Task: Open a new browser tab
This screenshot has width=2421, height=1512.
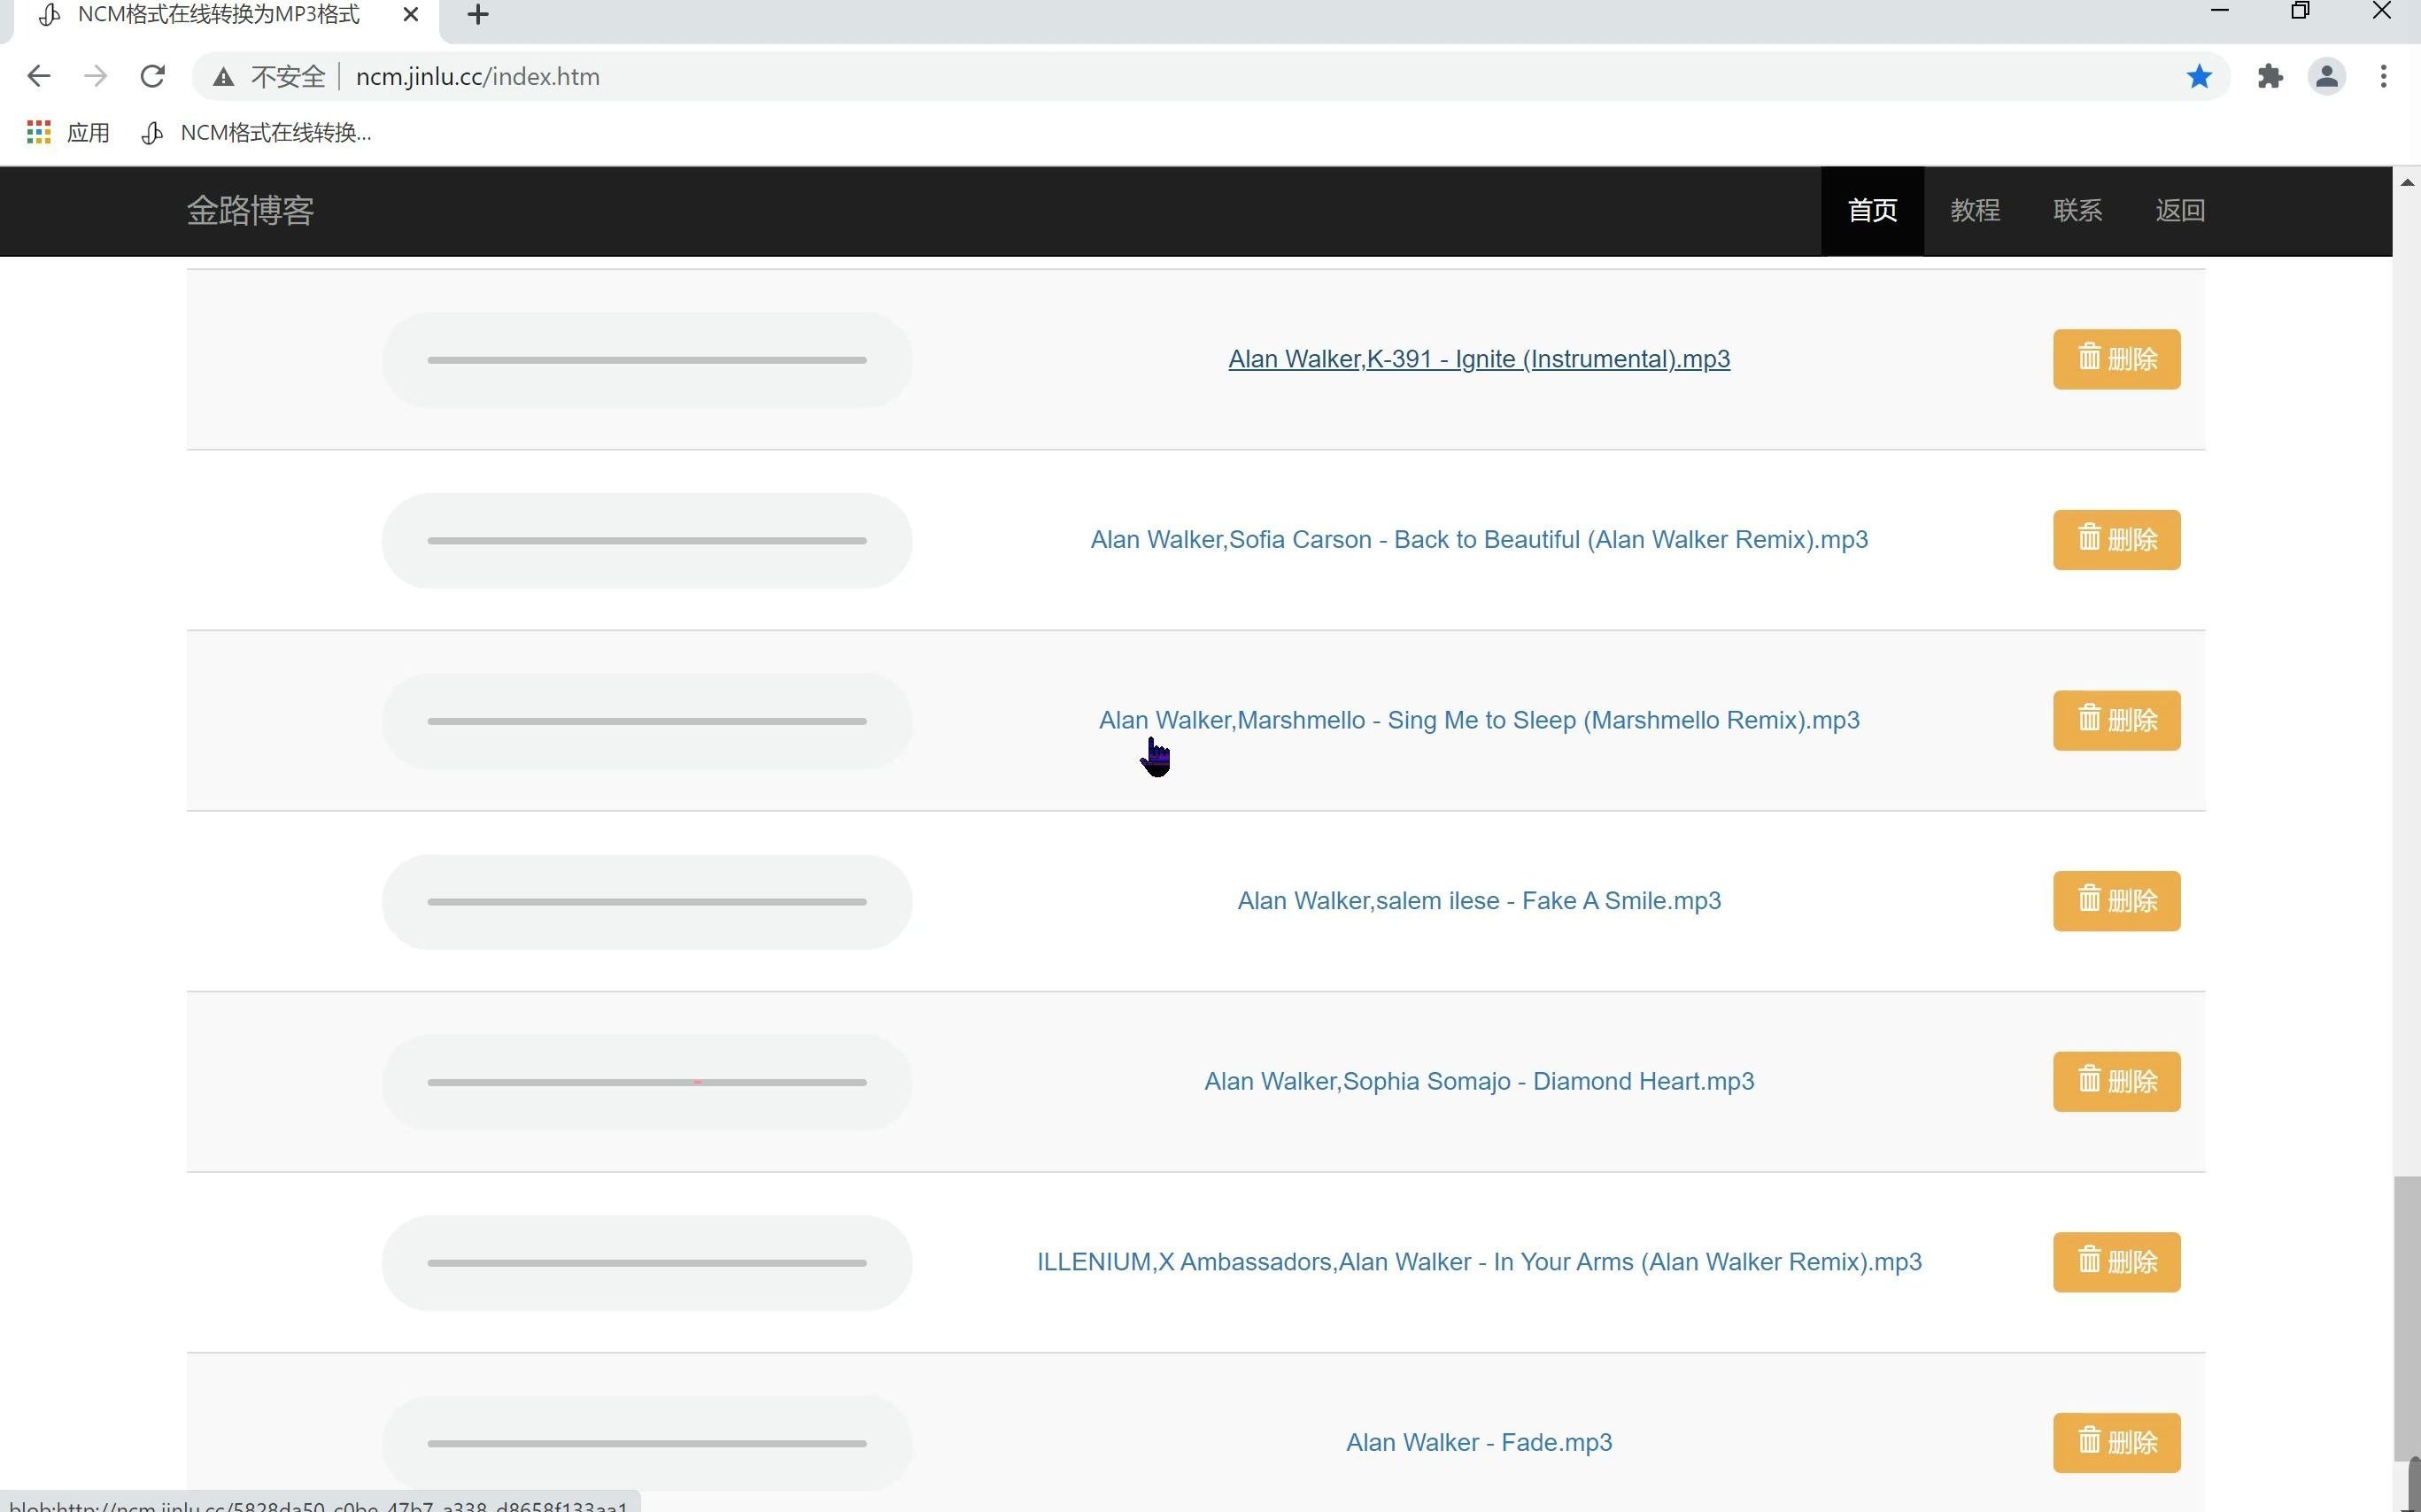Action: (x=478, y=15)
